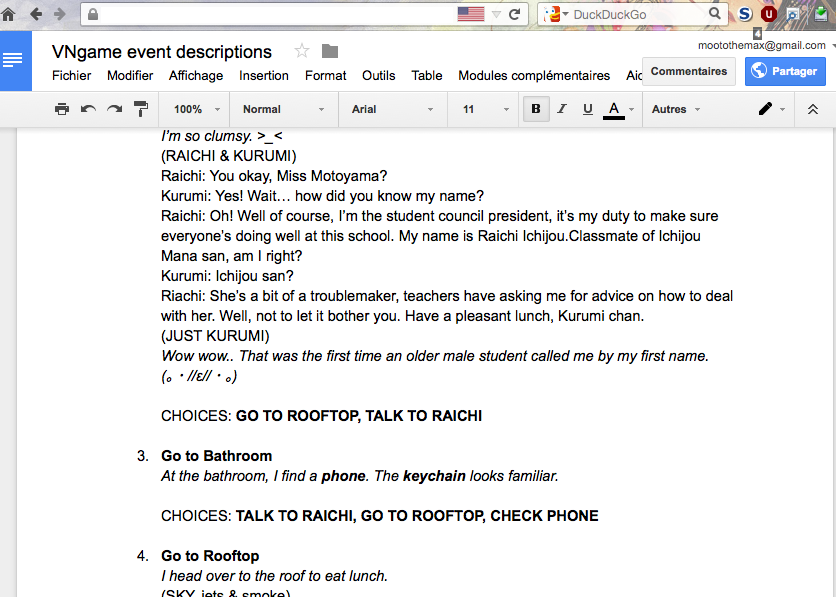
Task: Click the bold word "keychain"
Action: [x=434, y=477]
